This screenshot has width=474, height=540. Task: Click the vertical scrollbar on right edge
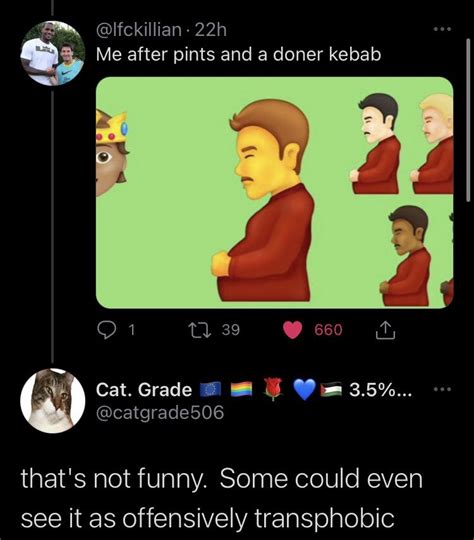tap(468, 120)
